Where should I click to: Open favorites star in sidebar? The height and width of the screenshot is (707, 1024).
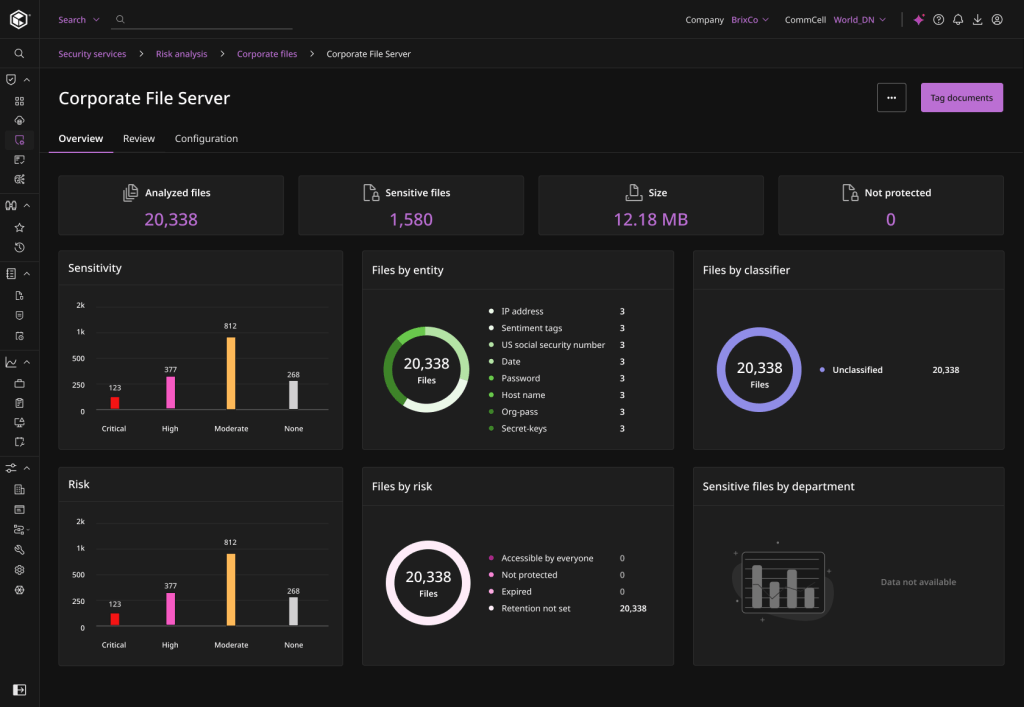(x=19, y=228)
